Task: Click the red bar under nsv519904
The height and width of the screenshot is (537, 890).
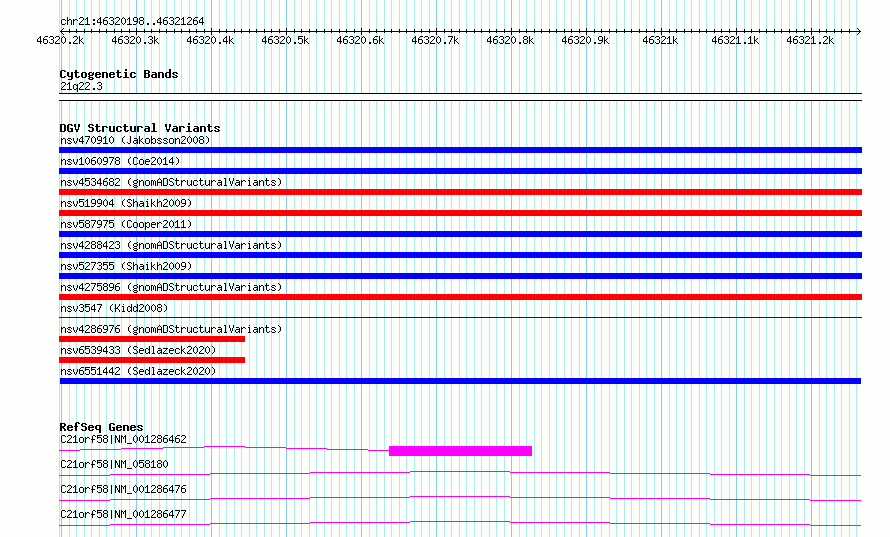Action: [x=460, y=213]
